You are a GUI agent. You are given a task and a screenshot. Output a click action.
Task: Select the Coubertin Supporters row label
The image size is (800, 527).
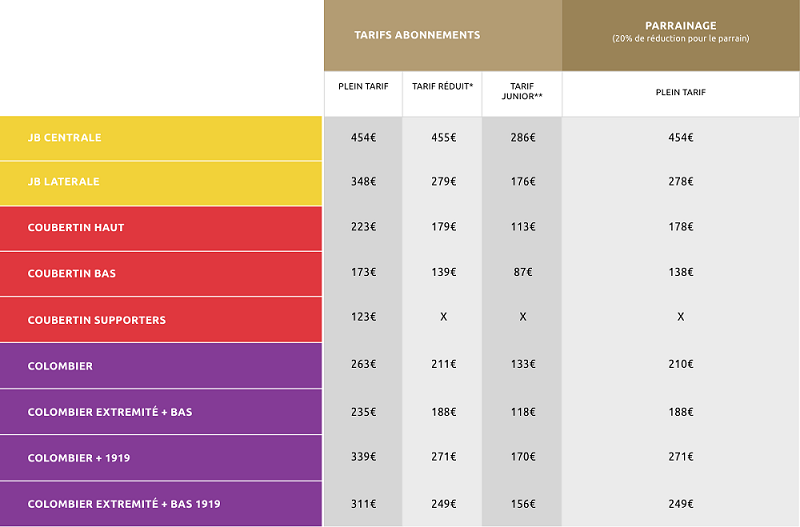pos(97,320)
